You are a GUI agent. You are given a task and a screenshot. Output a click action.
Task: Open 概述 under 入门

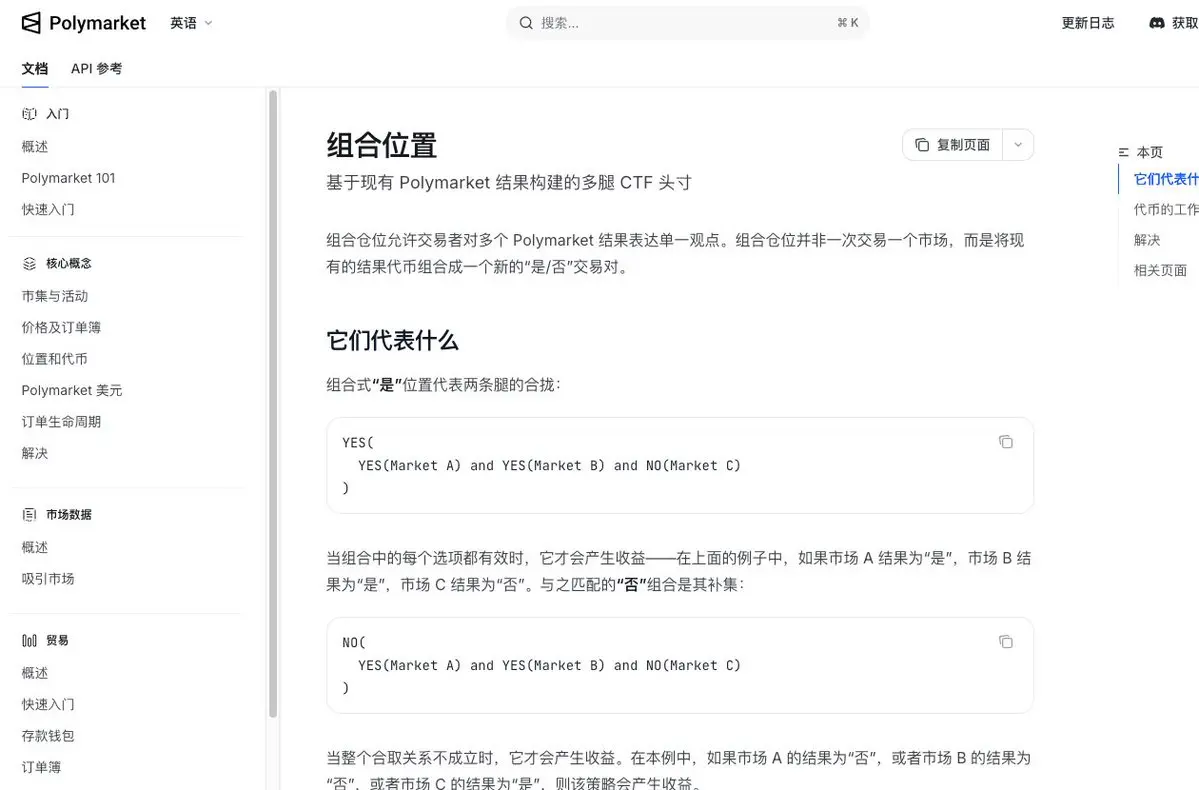pyautogui.click(x=35, y=147)
